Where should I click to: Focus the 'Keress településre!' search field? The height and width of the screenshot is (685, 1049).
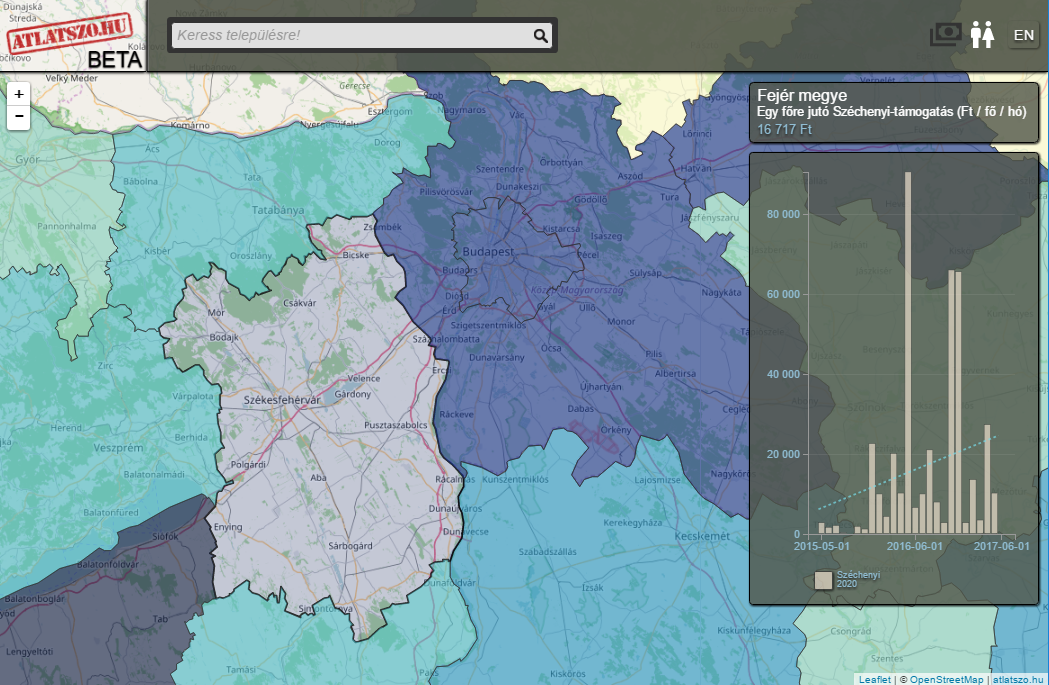350,36
